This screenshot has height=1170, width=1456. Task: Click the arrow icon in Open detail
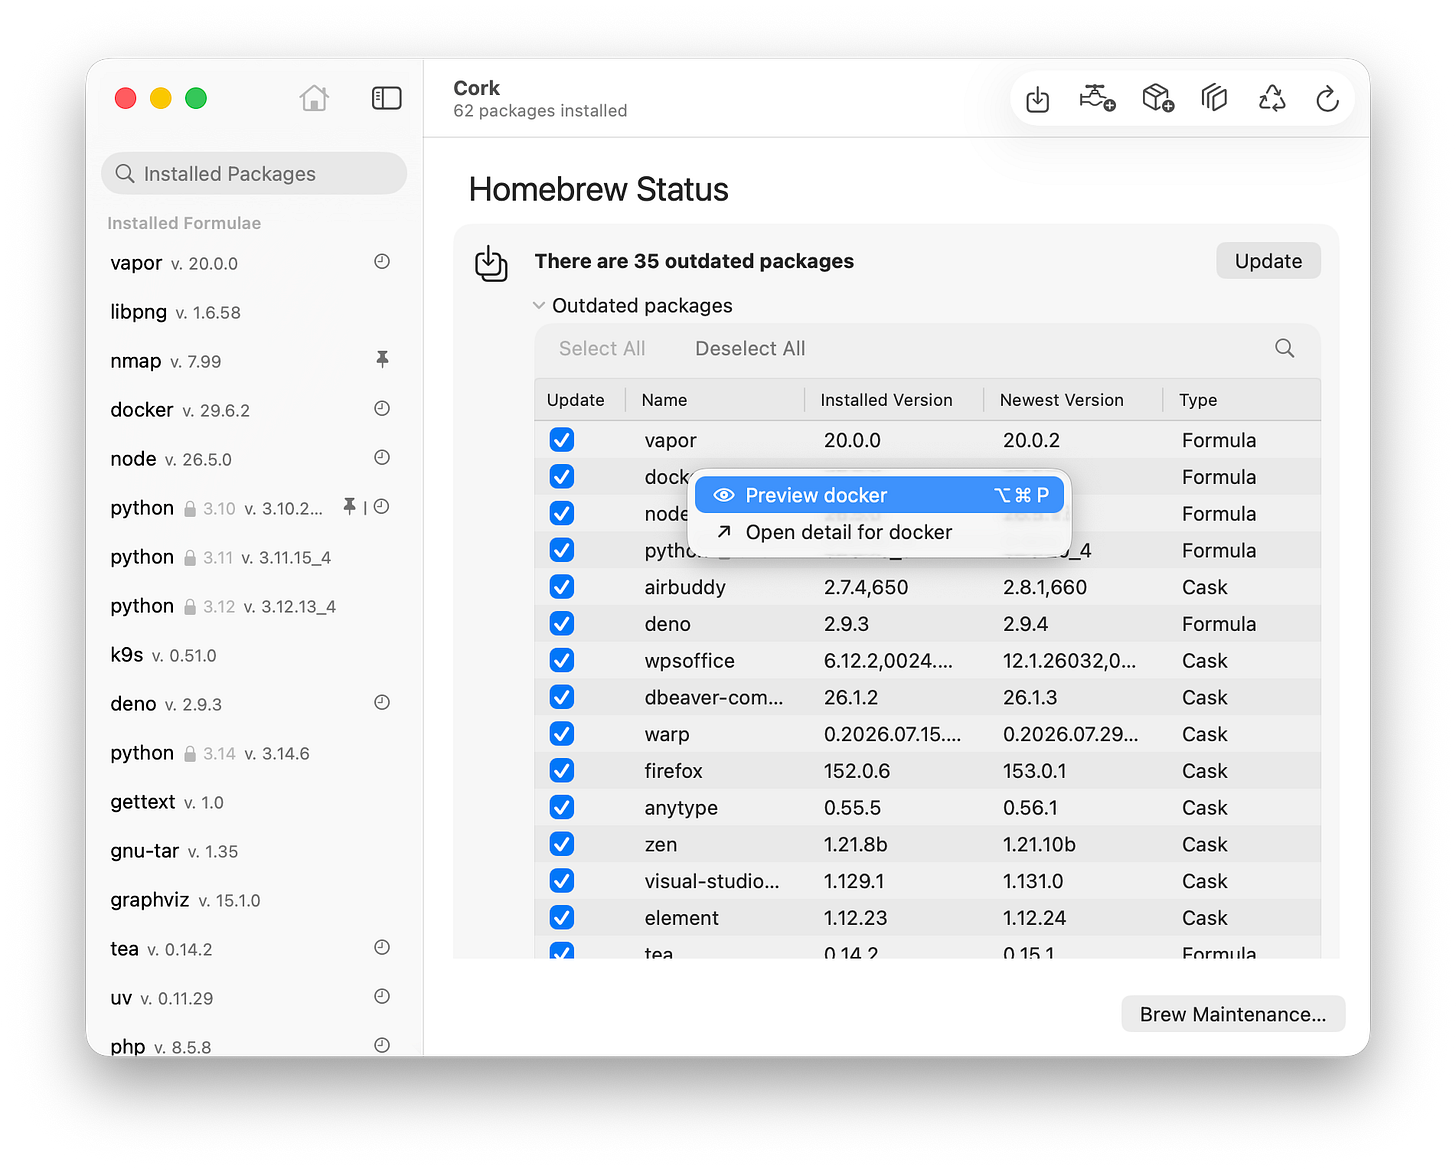(x=724, y=532)
